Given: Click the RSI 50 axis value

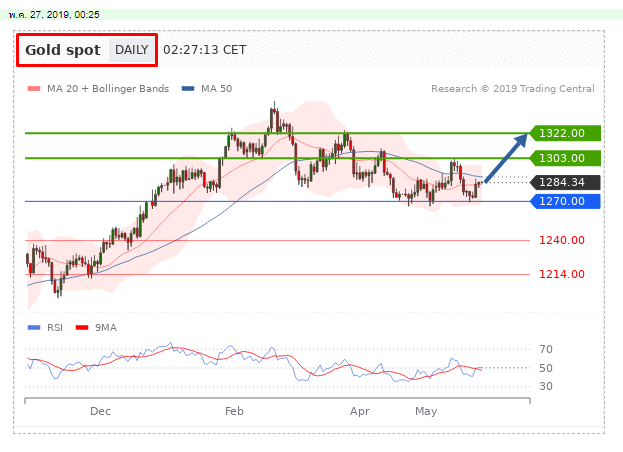Looking at the screenshot, I should tap(546, 368).
